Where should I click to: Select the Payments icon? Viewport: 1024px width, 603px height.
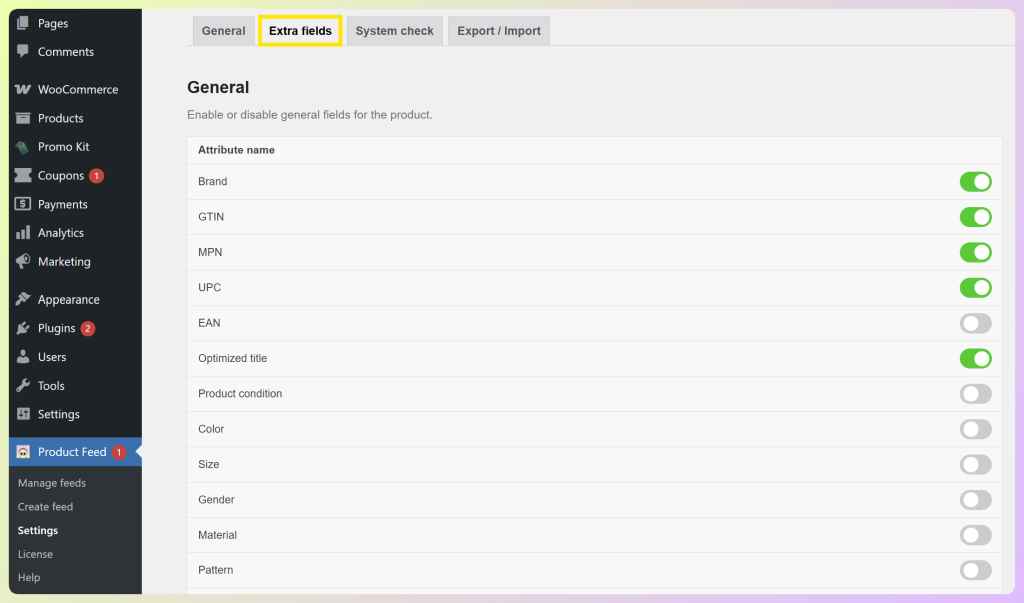pyautogui.click(x=22, y=204)
